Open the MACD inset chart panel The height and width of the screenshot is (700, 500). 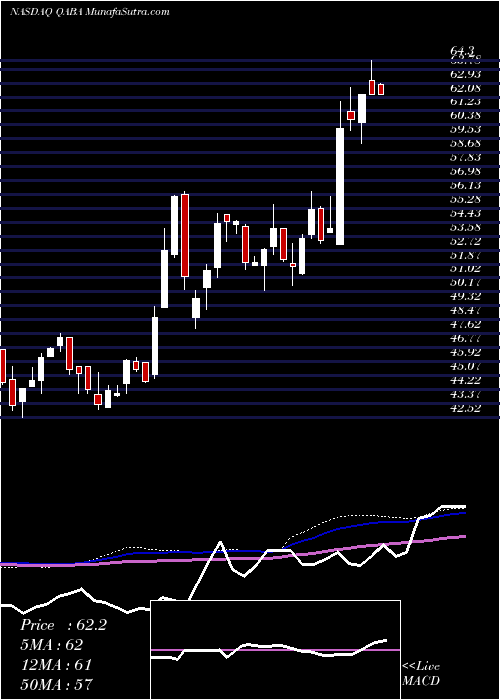pyautogui.click(x=276, y=650)
